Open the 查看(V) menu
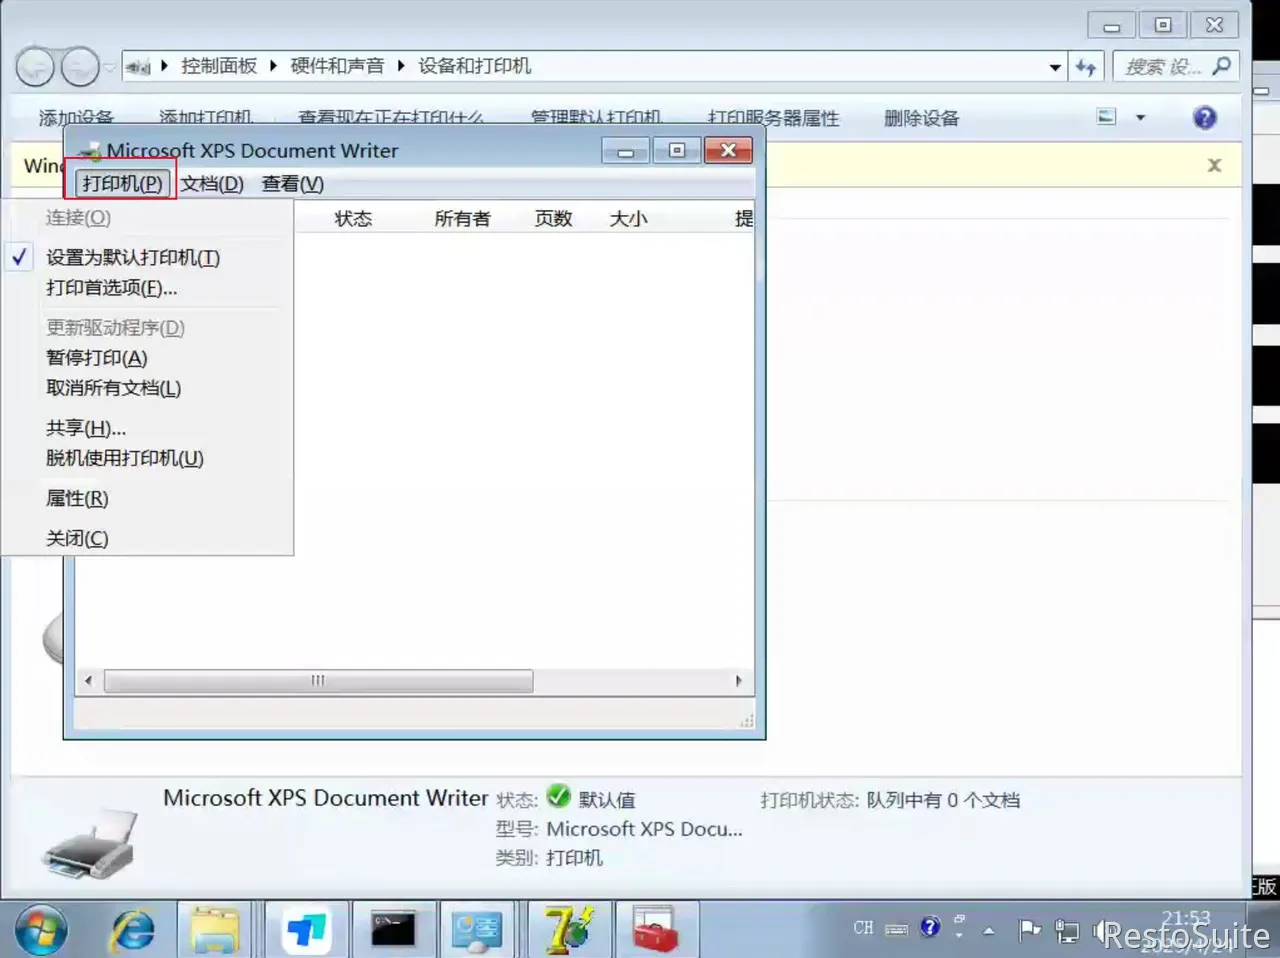 point(292,183)
